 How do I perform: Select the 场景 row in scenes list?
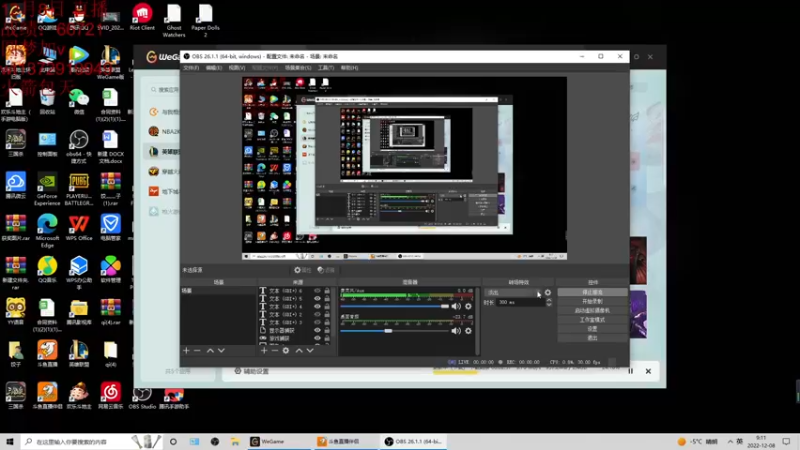tap(218, 291)
